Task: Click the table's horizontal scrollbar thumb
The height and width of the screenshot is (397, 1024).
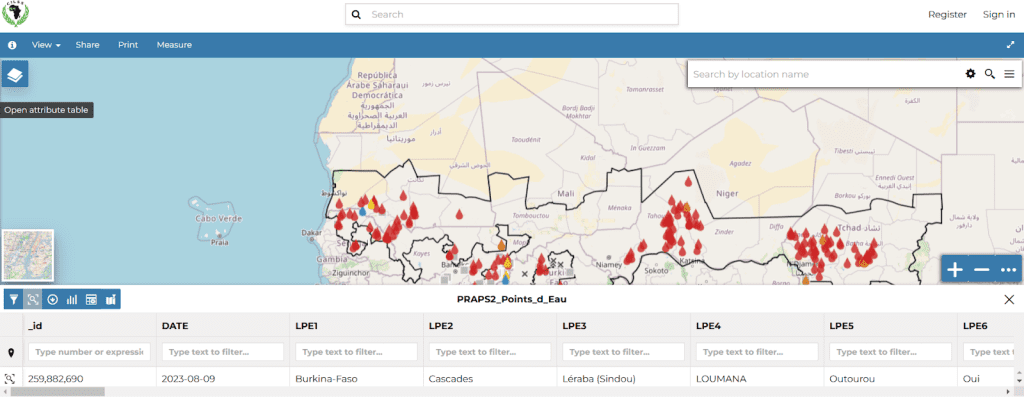Action: (57, 392)
